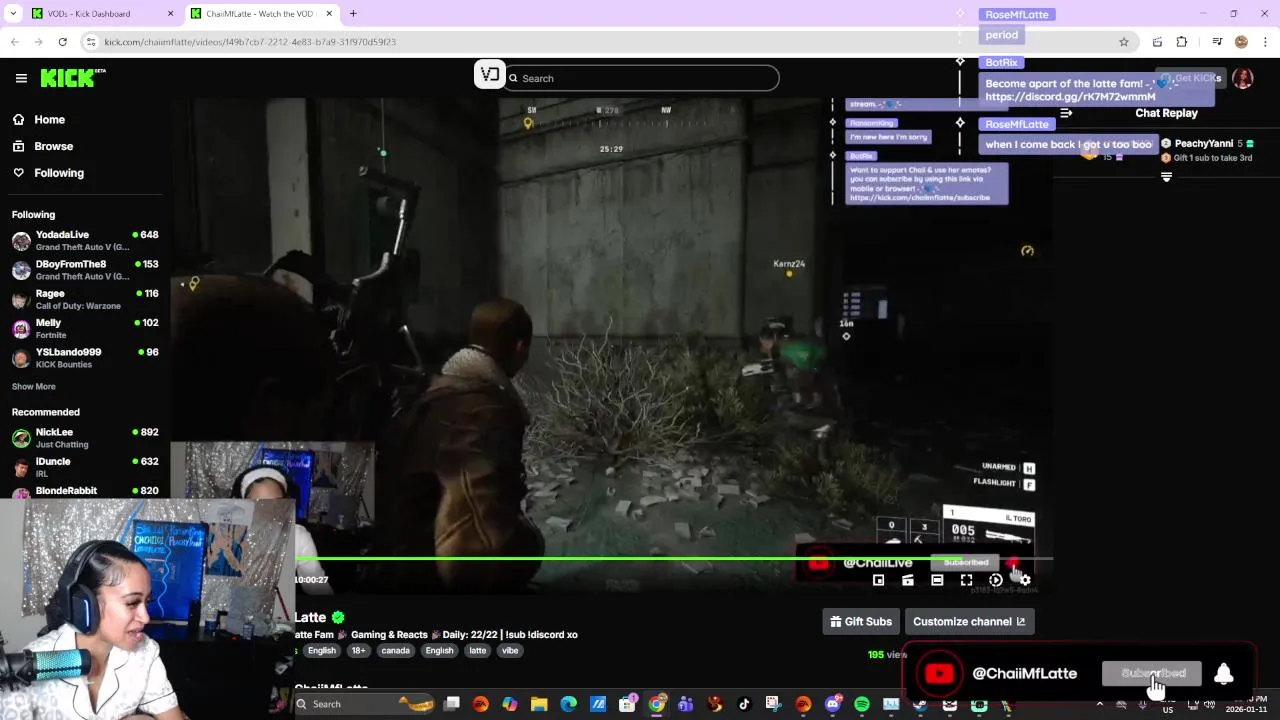Click the canada stream tag
Viewport: 1280px width, 720px height.
tap(395, 651)
